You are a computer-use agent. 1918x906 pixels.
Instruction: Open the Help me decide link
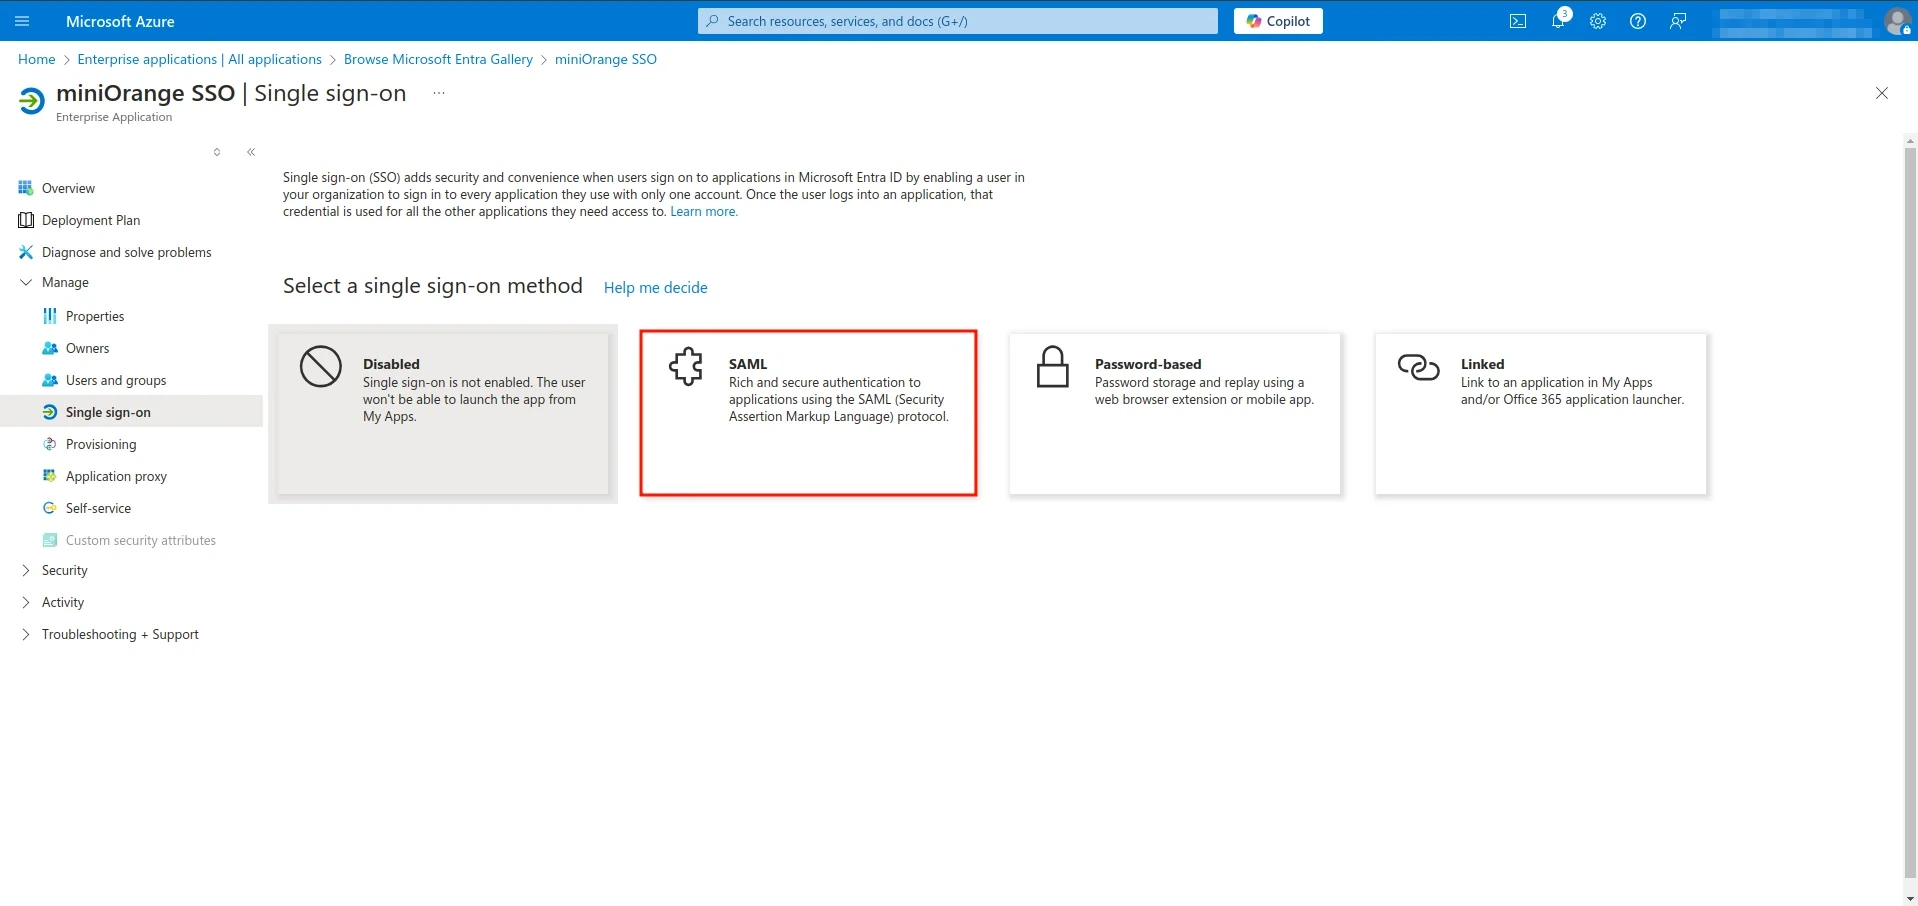click(x=655, y=287)
